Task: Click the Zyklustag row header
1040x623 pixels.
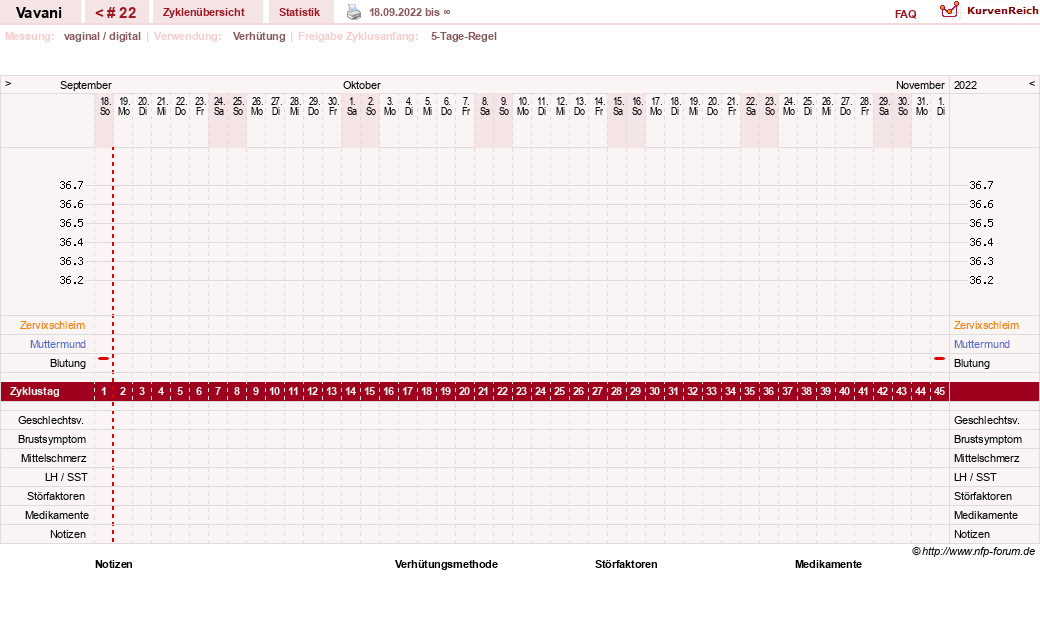Action: pos(34,391)
